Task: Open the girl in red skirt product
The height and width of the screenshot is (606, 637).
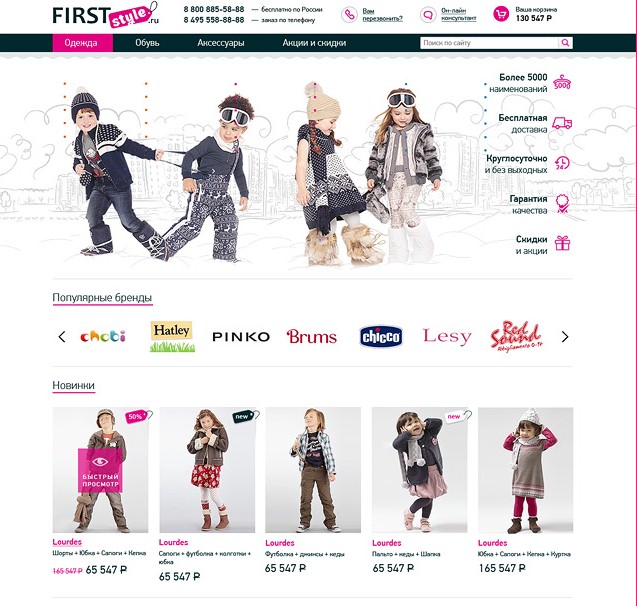Action: point(207,470)
